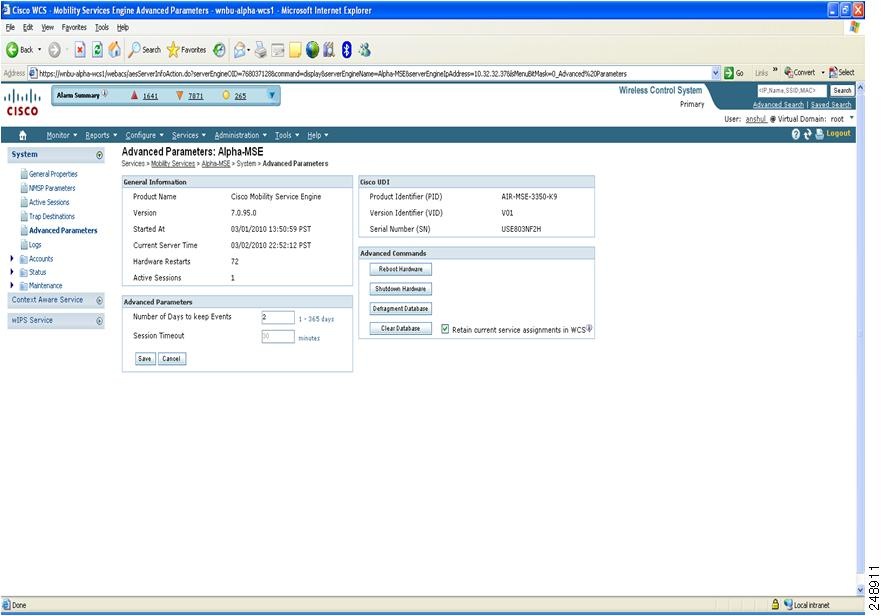Expand the Accounts tree item
883x616 pixels.
coord(11,258)
